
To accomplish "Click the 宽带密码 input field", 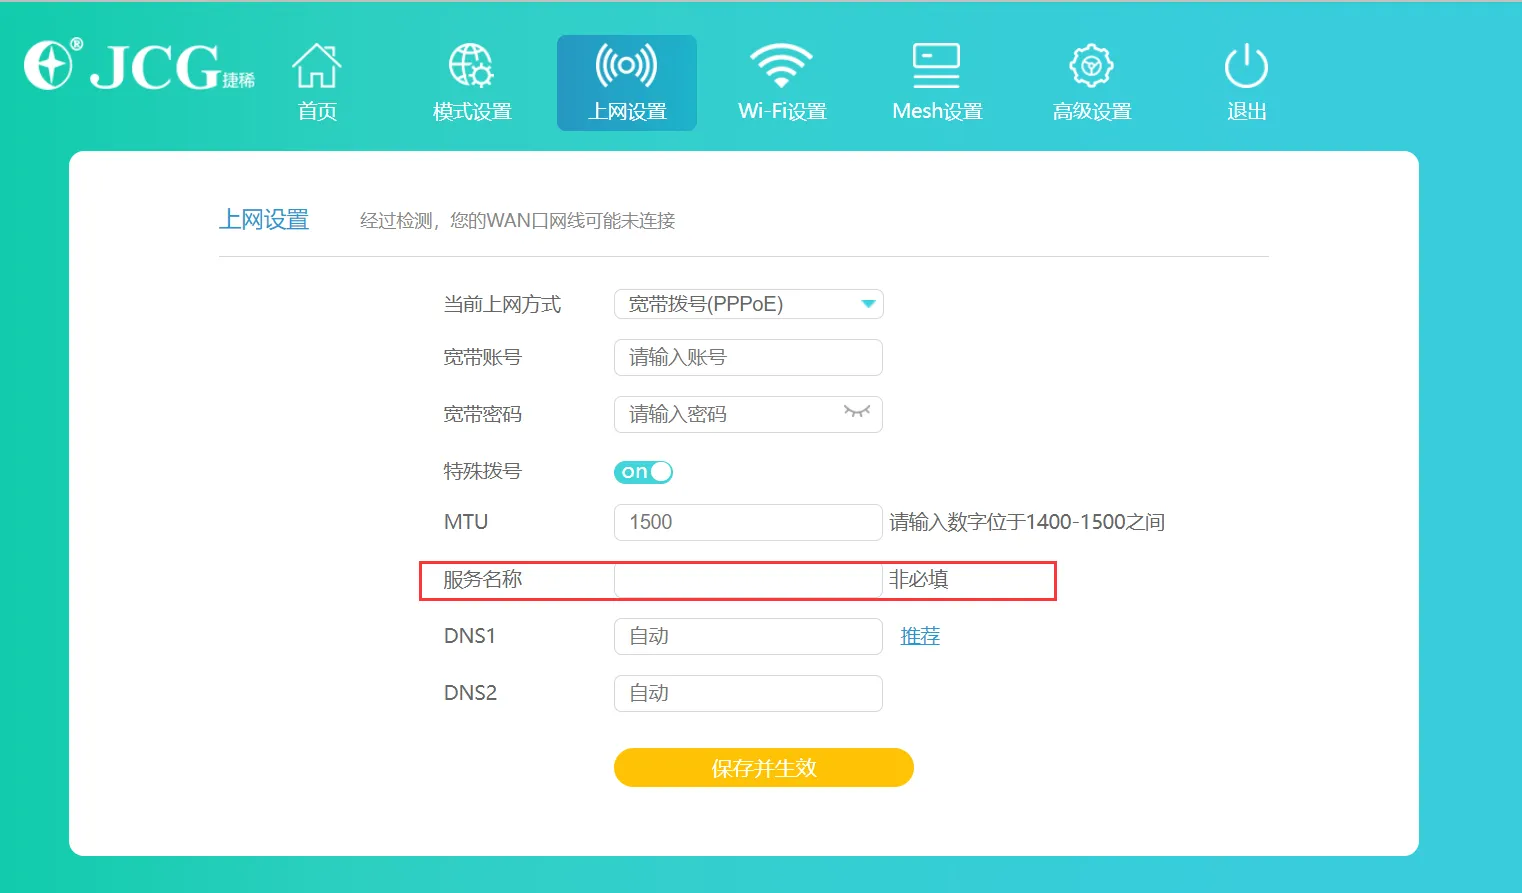I will (748, 414).
